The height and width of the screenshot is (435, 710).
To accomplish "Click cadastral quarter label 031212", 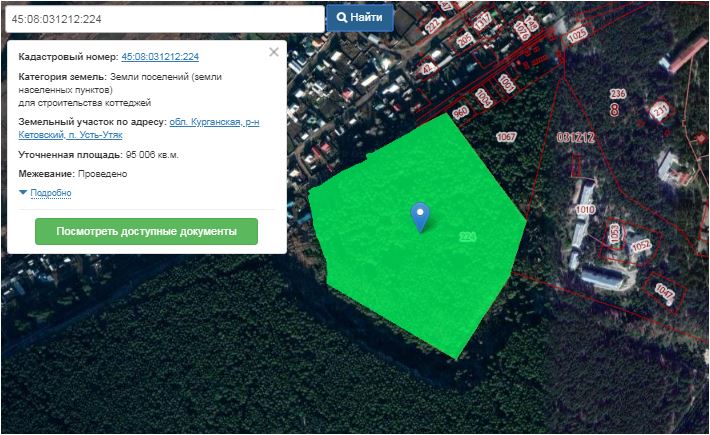I will pyautogui.click(x=576, y=137).
